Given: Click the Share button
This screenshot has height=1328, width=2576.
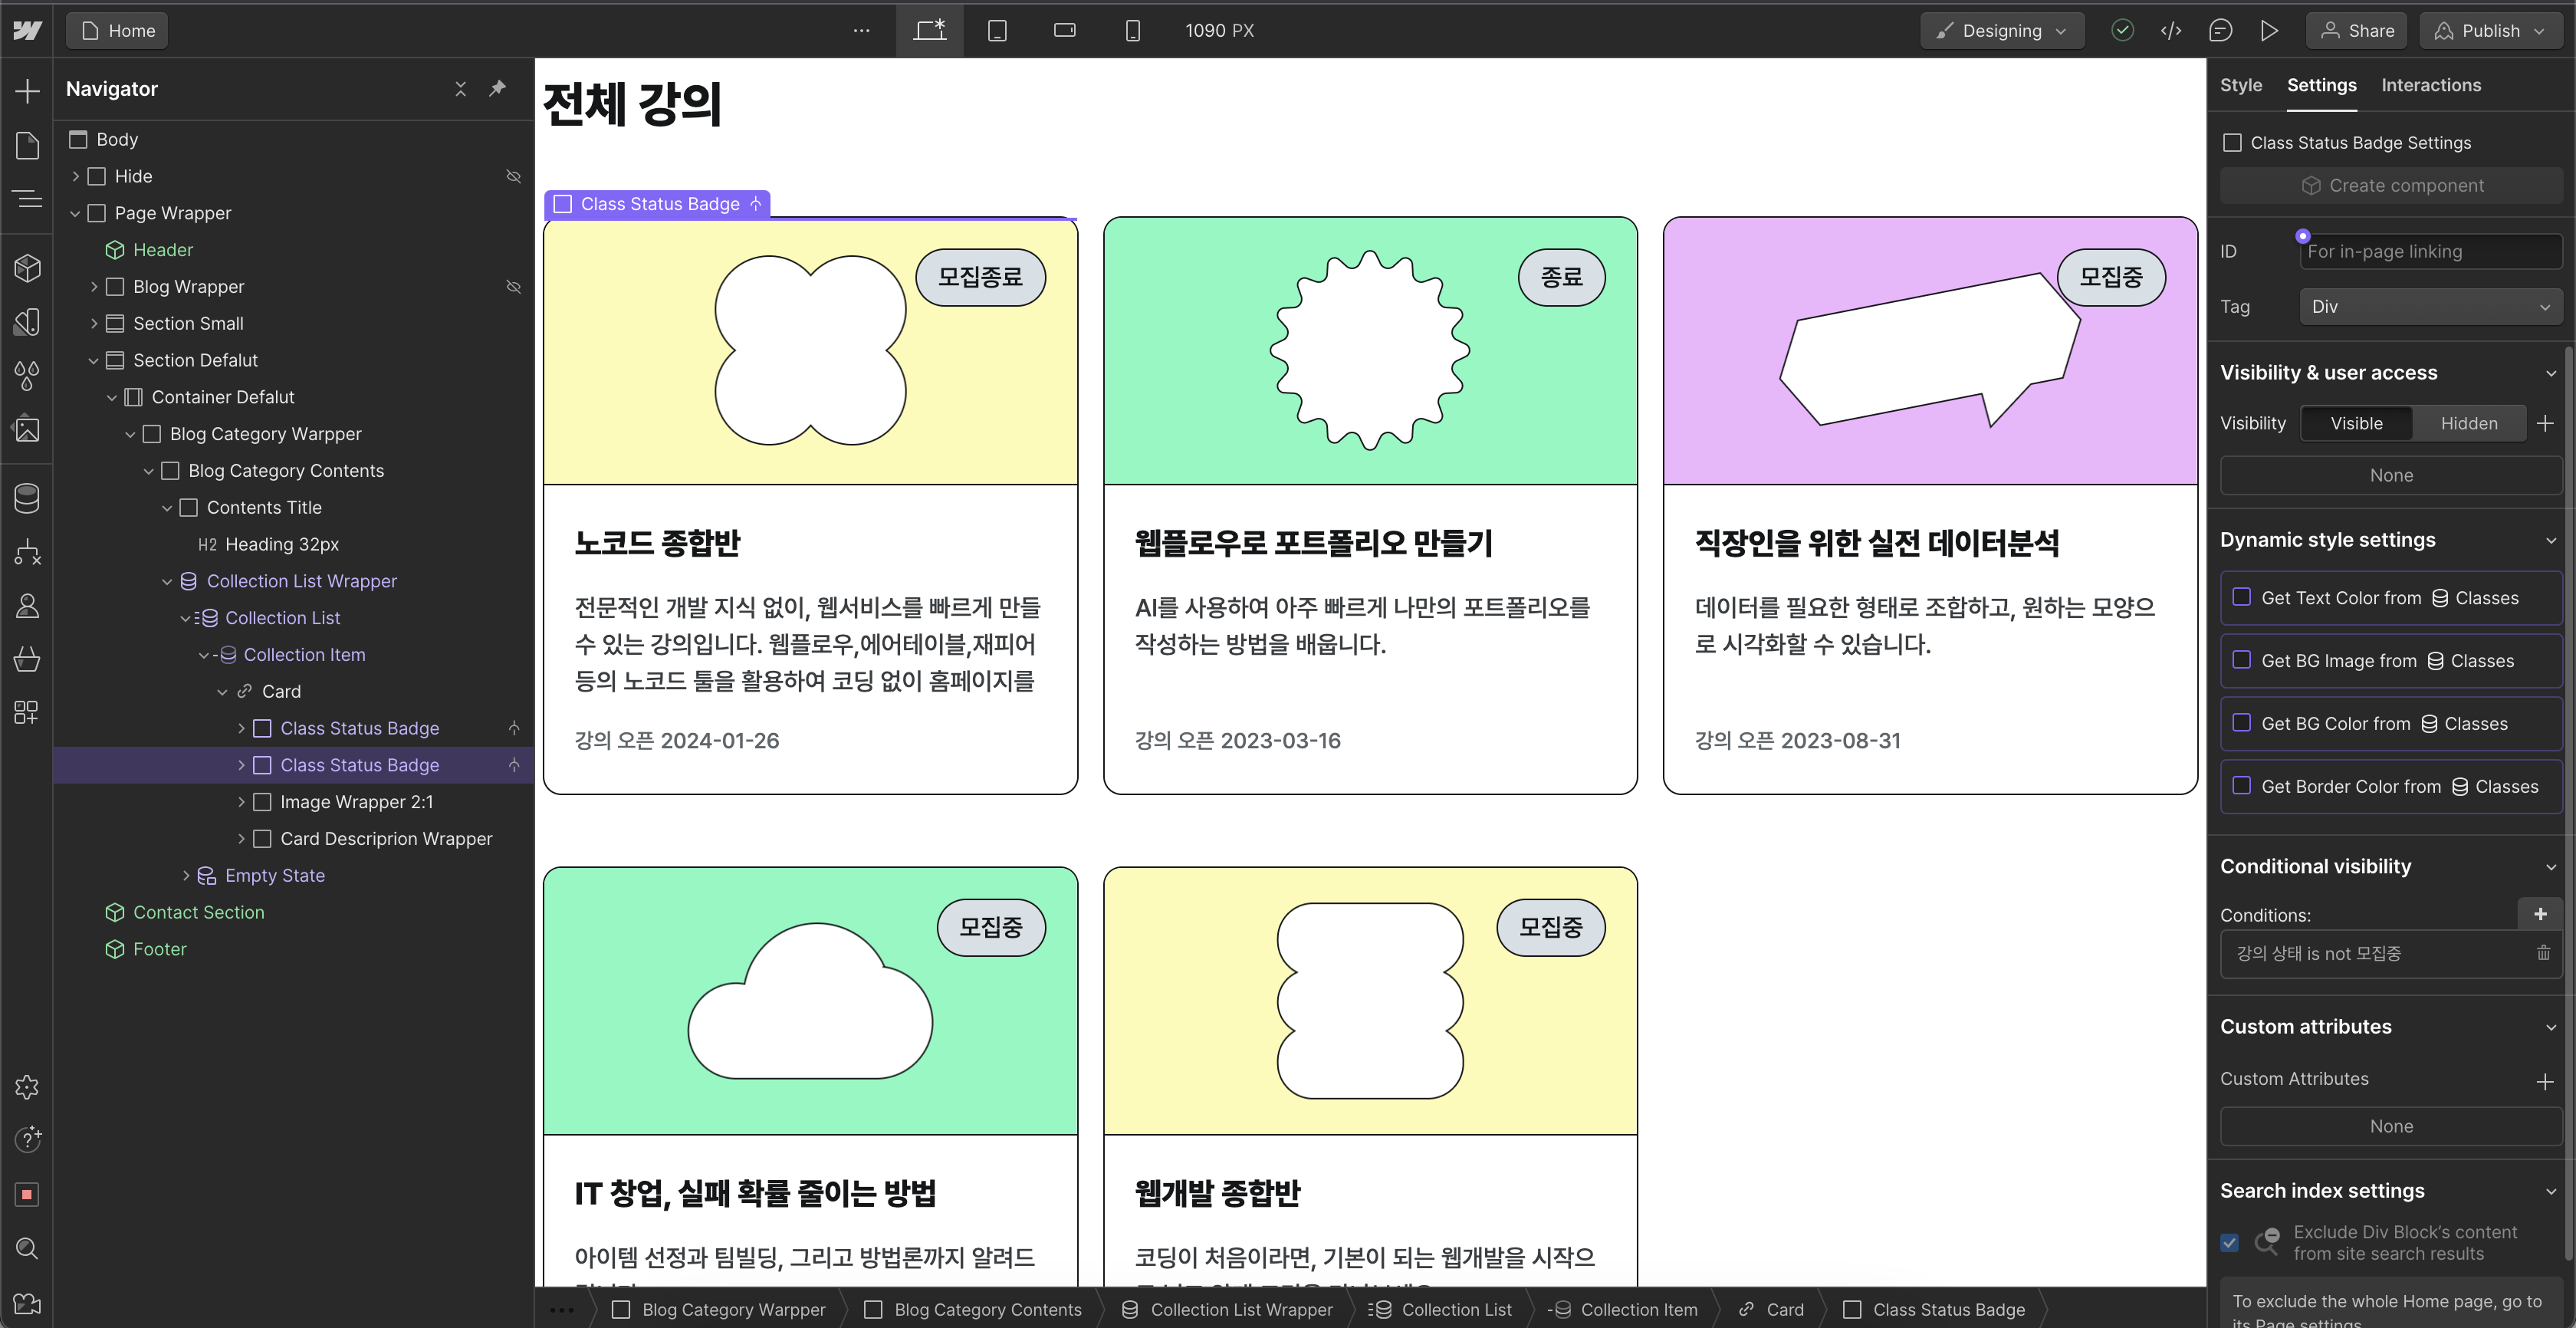Looking at the screenshot, I should [2358, 31].
